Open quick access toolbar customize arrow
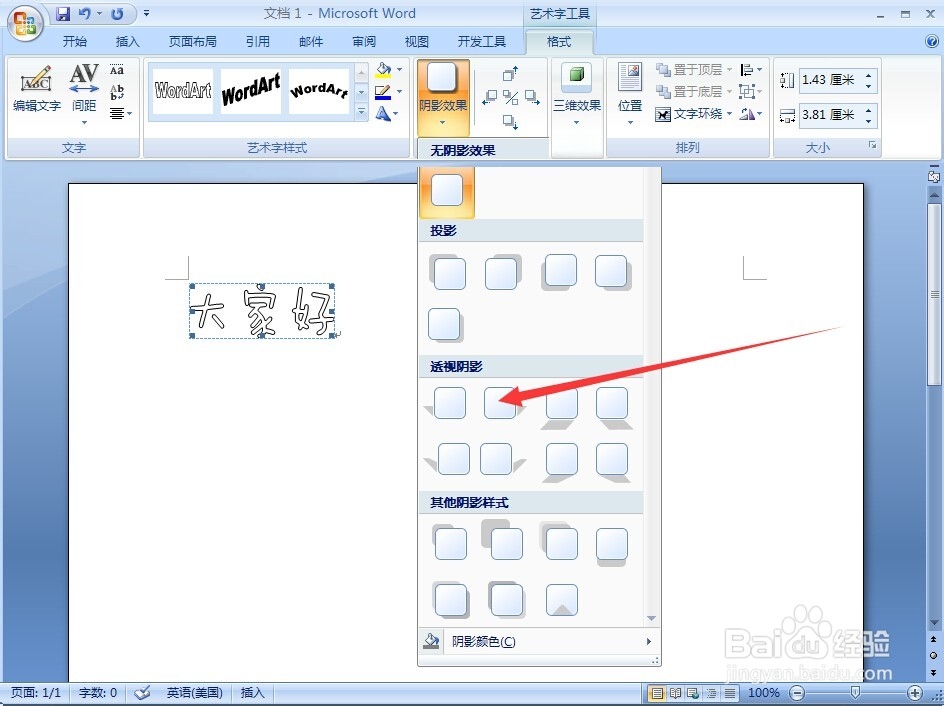944x706 pixels. pyautogui.click(x=146, y=13)
